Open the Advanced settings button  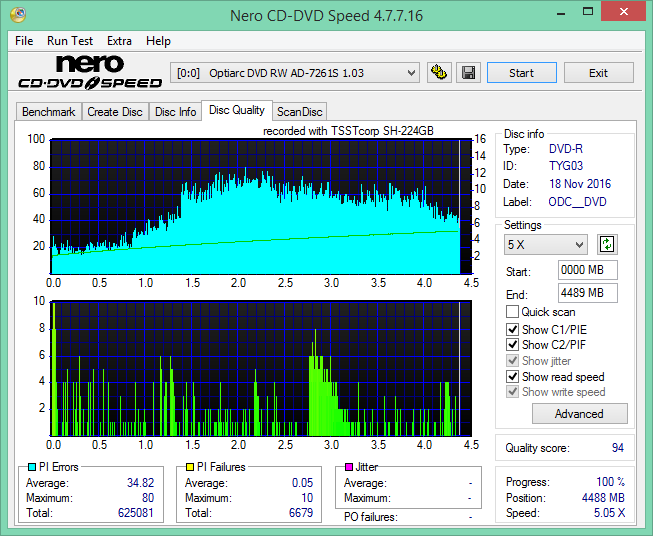click(579, 414)
